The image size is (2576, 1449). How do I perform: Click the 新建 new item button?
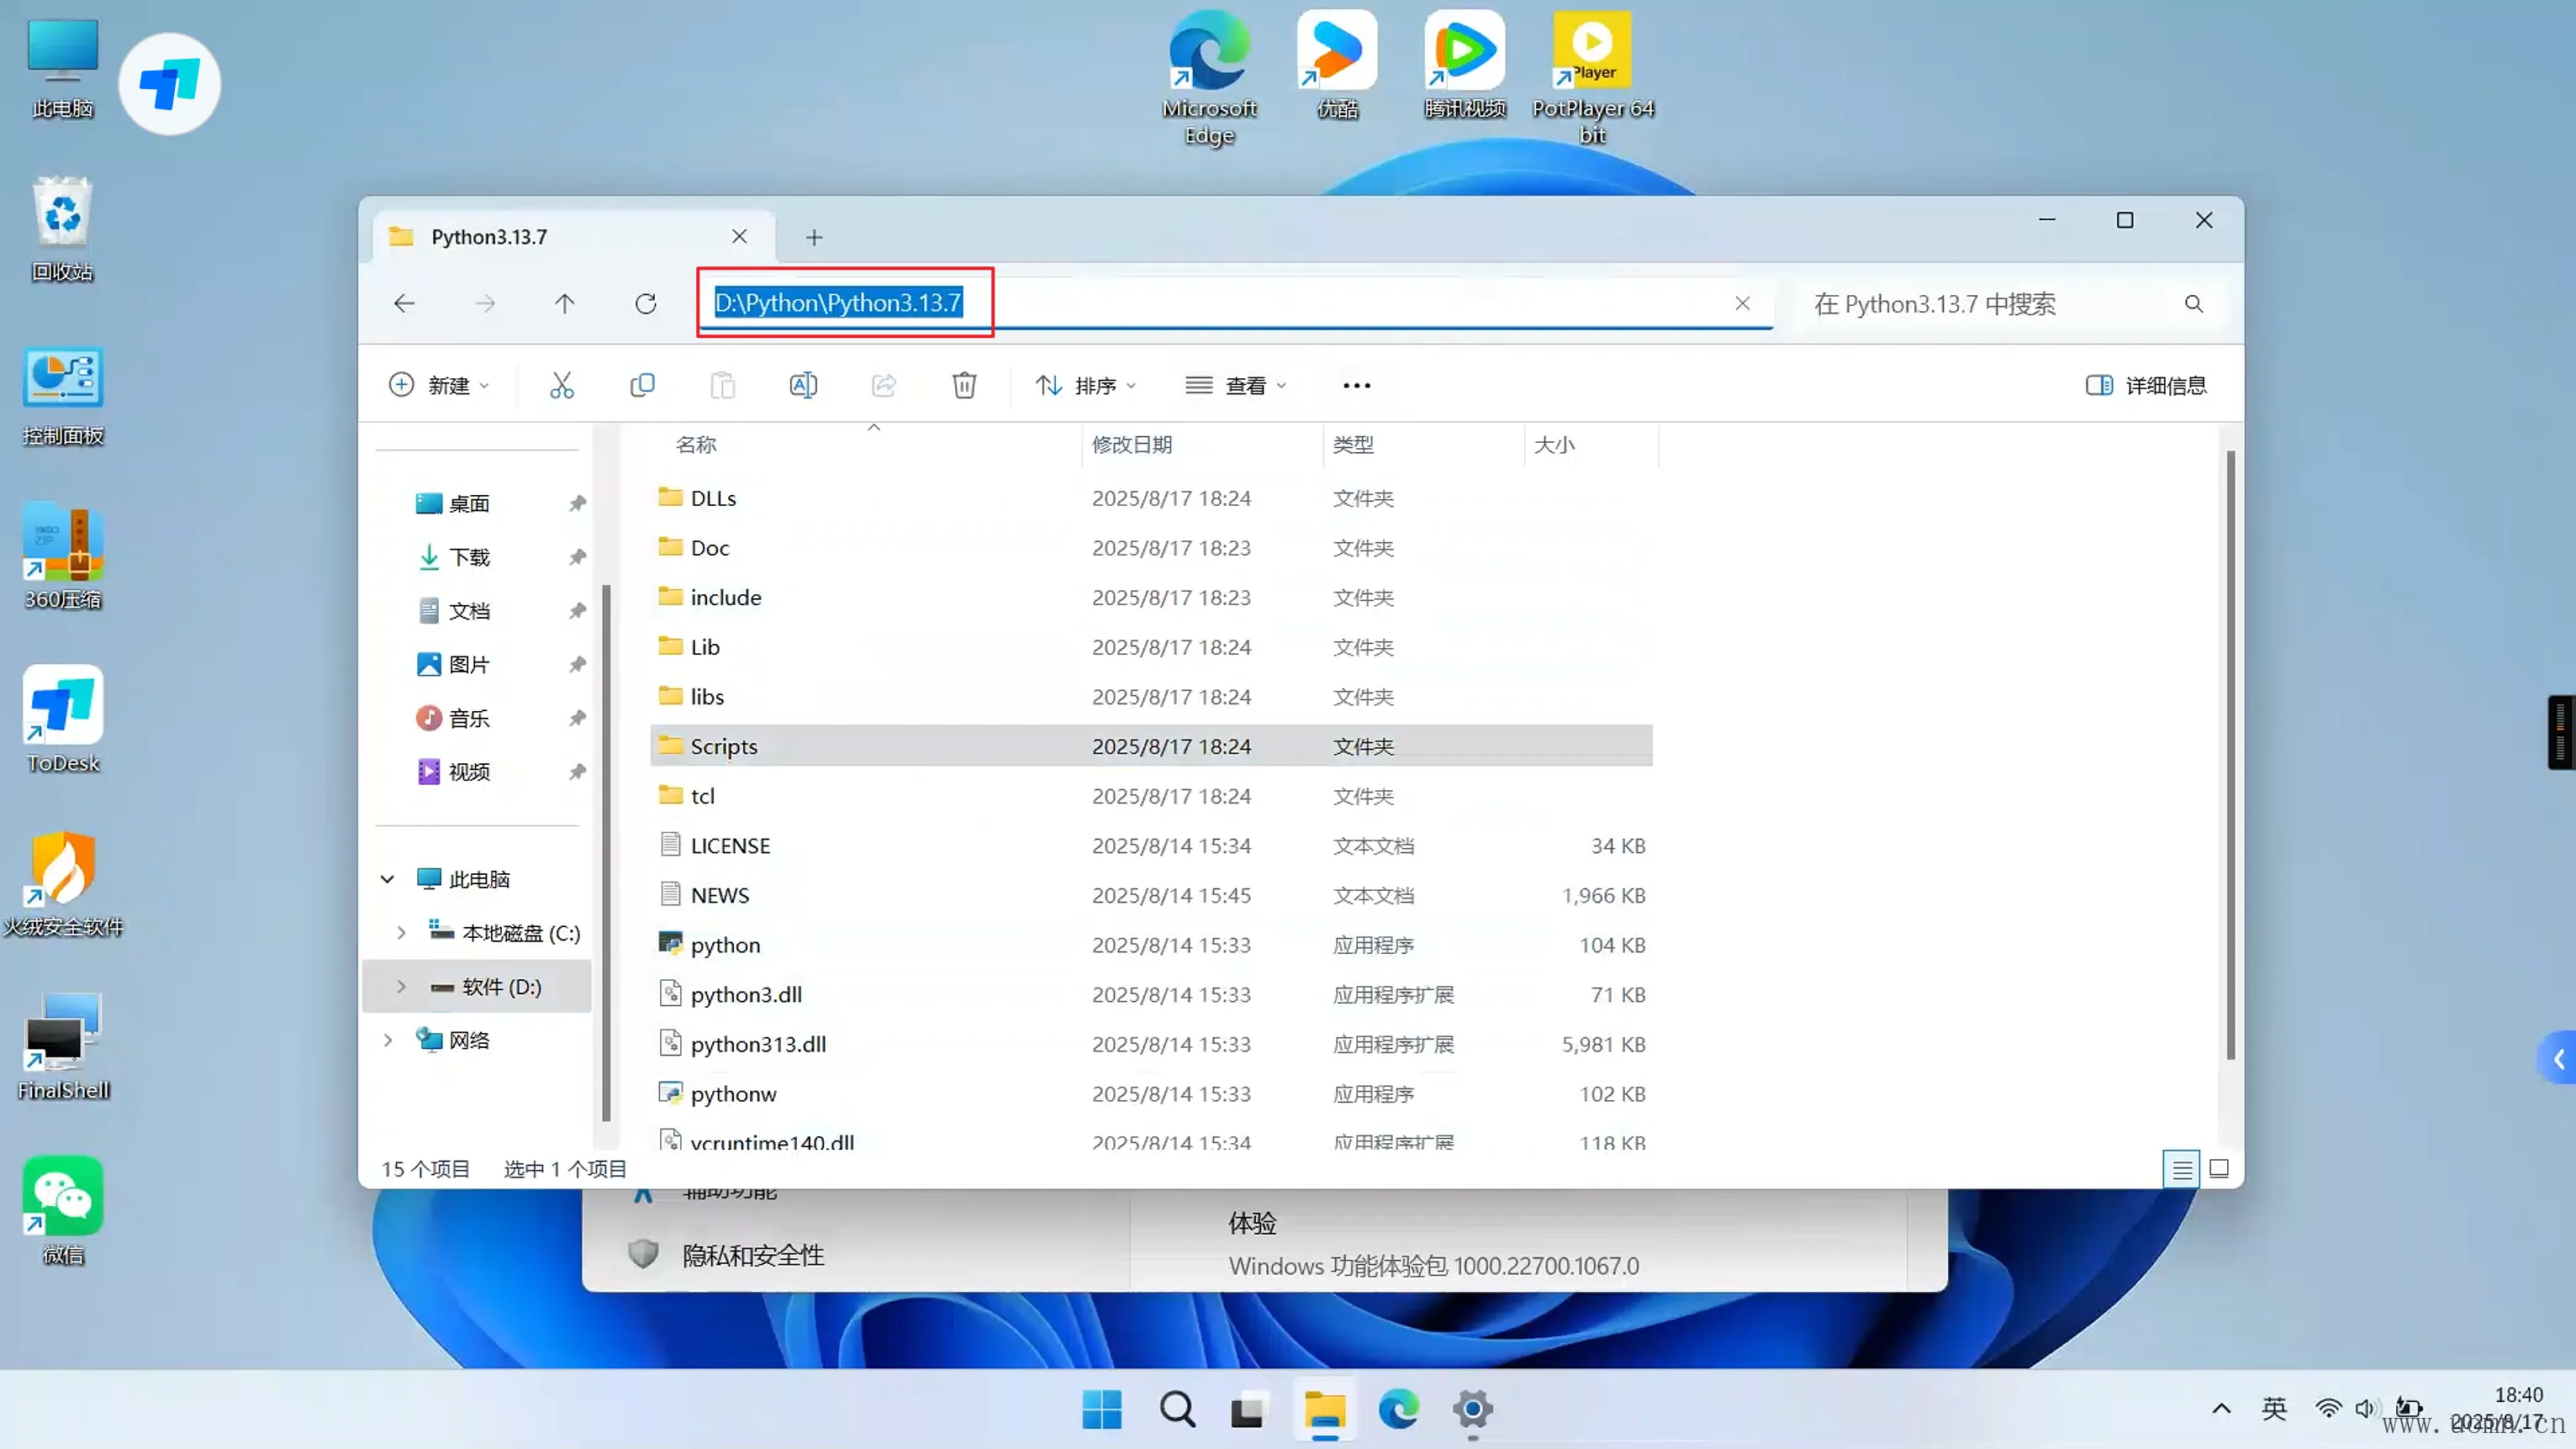[439, 385]
